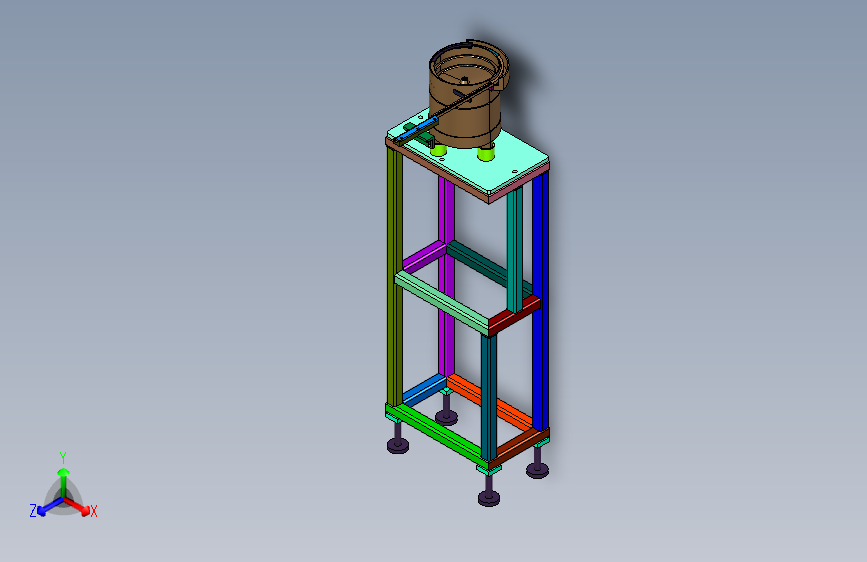Select the magenta horizontal middle crossbar
Screen dimensions: 867x562
coord(424,255)
